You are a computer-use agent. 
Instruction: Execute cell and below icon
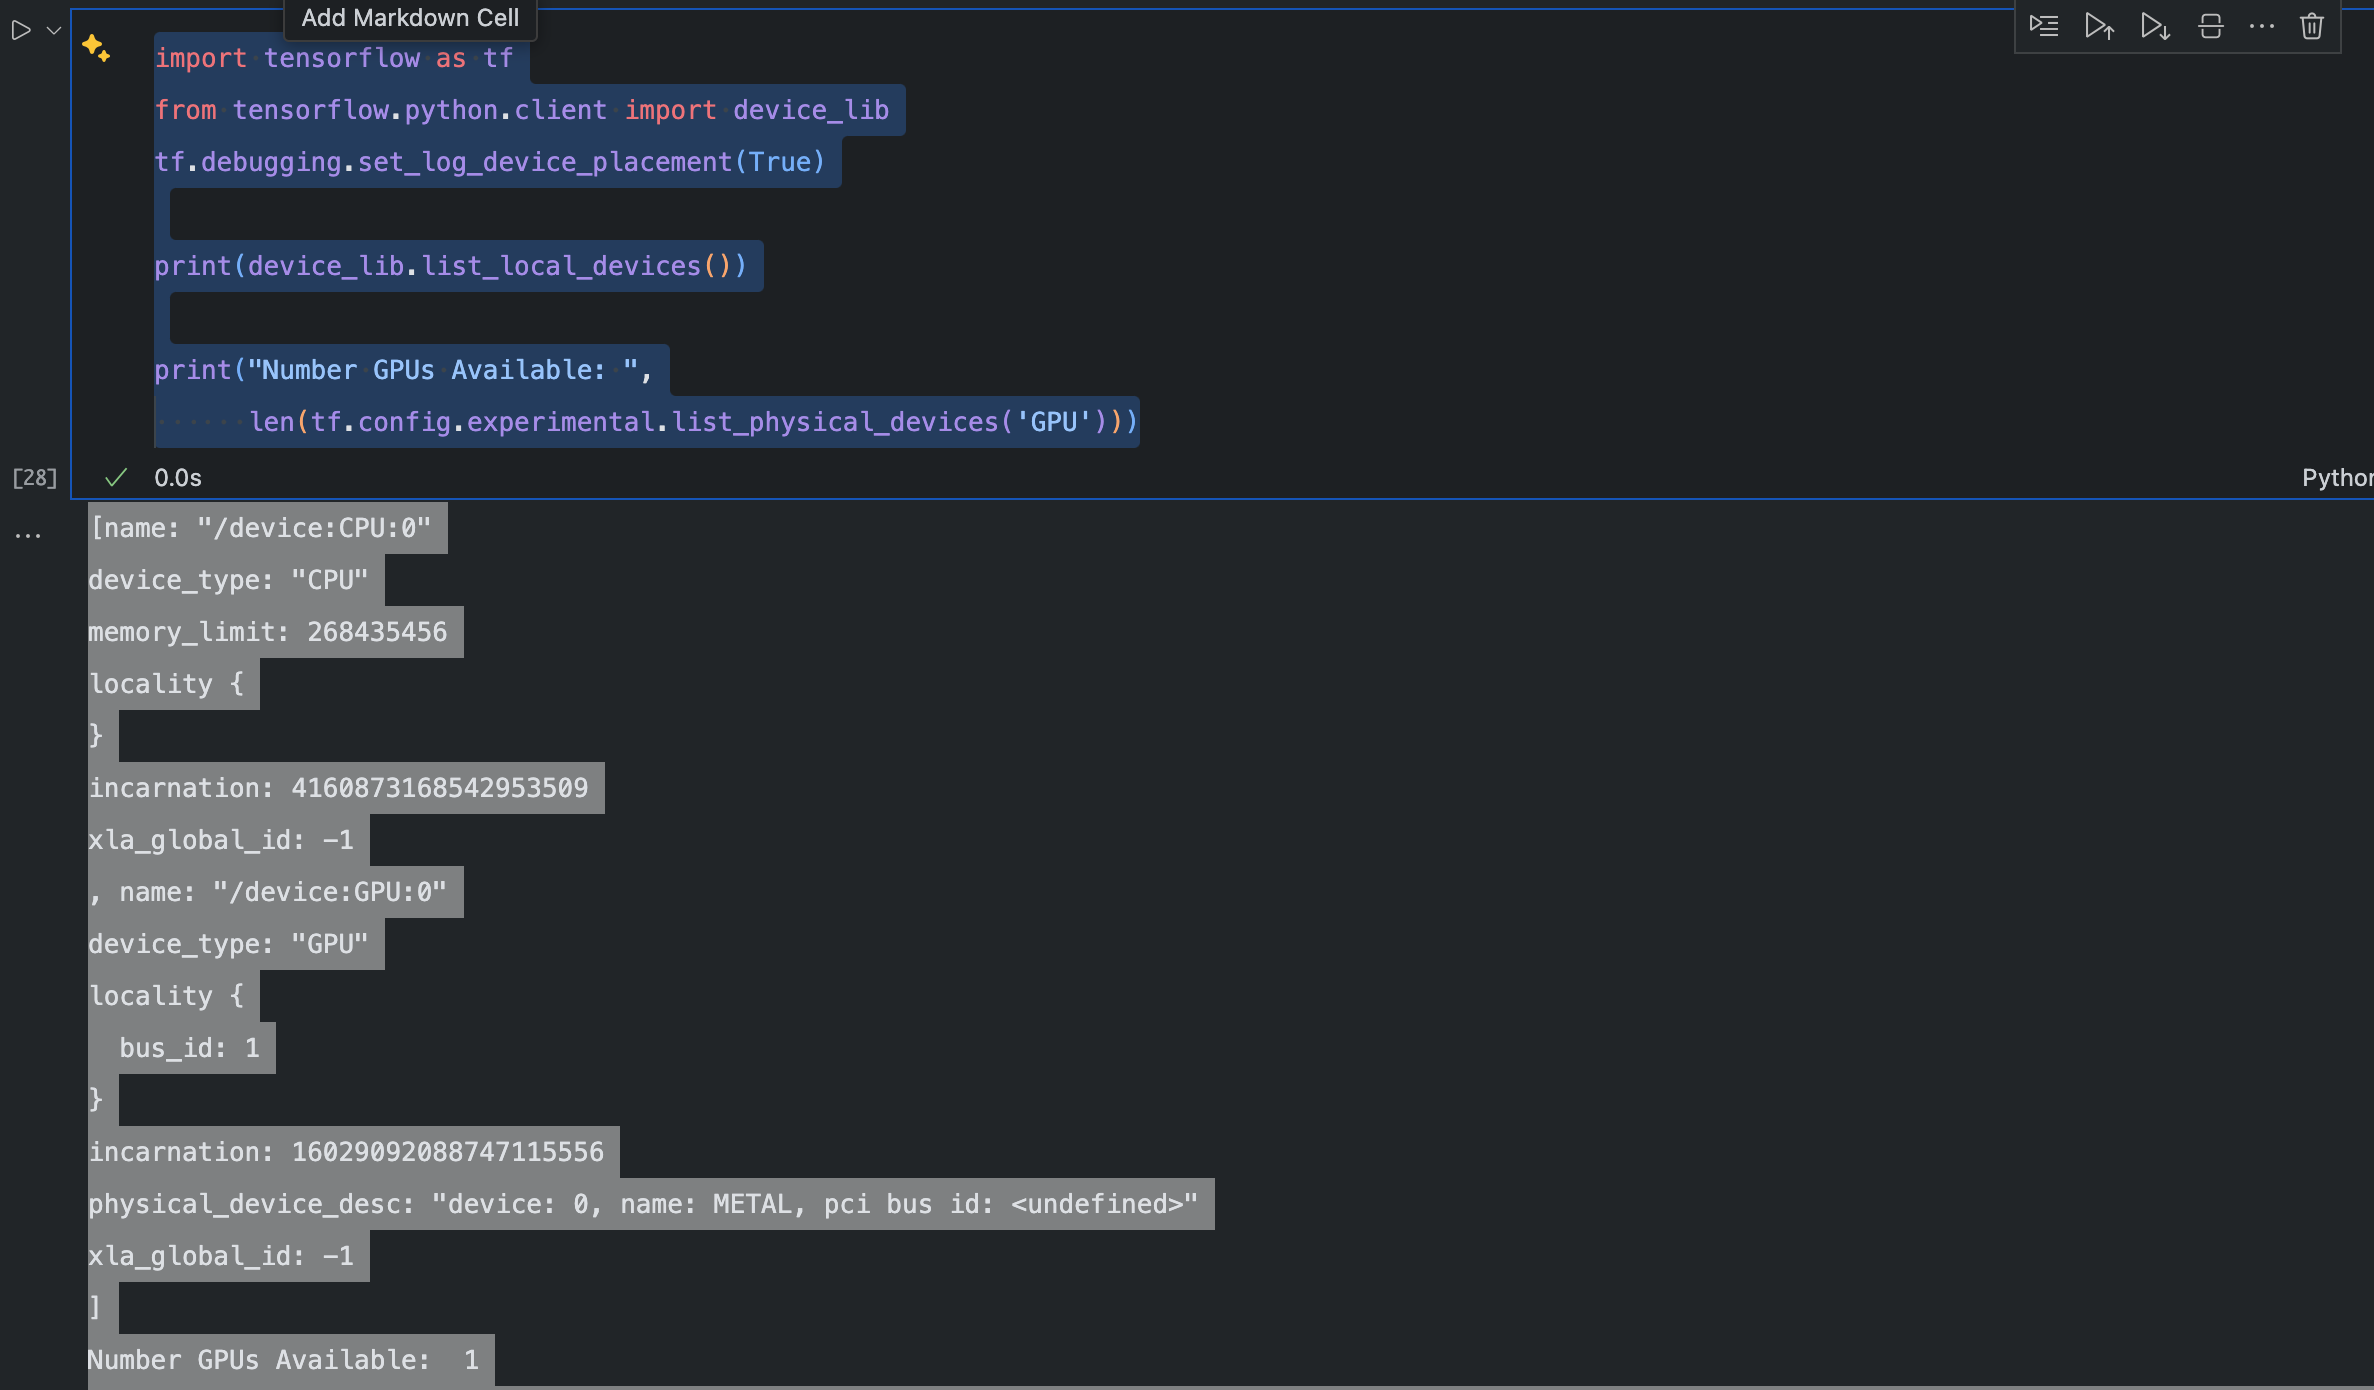pyautogui.click(x=2155, y=25)
